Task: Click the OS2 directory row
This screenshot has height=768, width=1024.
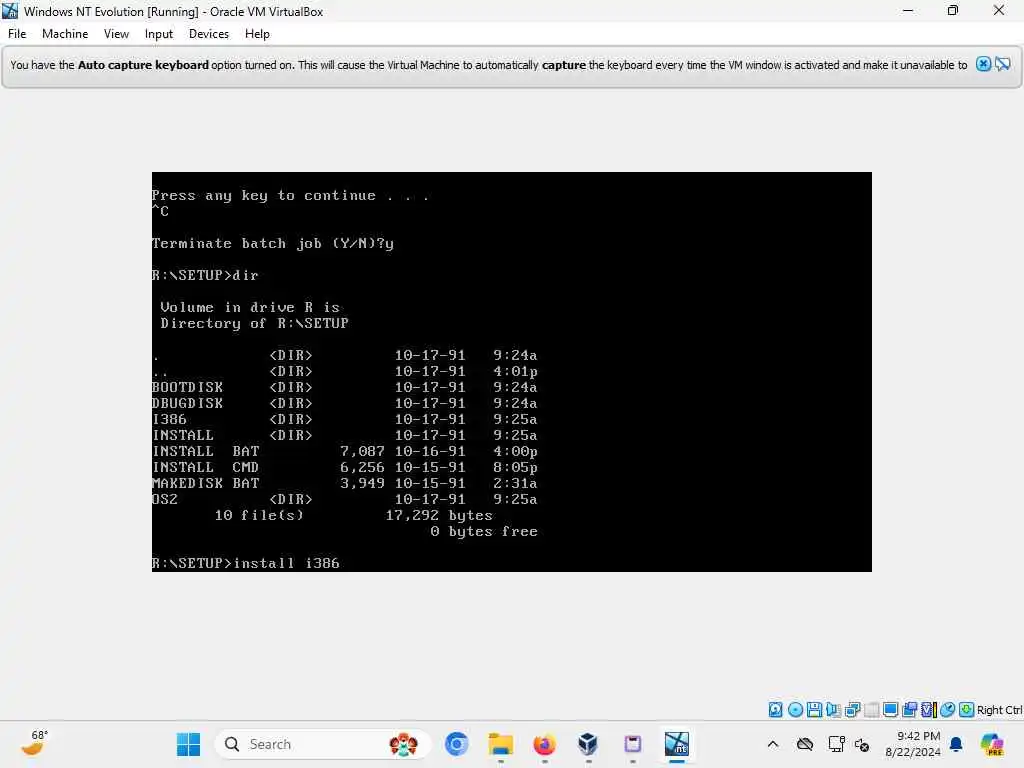Action: pos(345,499)
